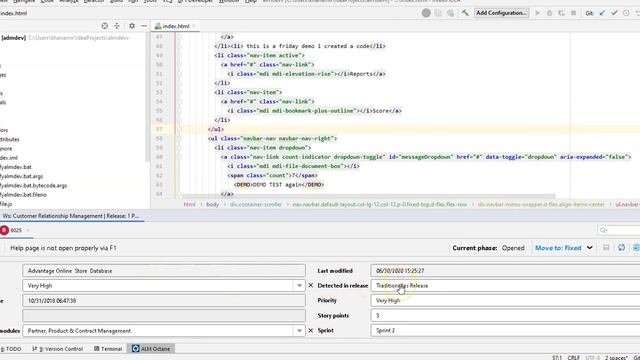Click the ALM Octane logo icon in the bottom bar
Screen dimensions: 640x360
tap(136, 349)
